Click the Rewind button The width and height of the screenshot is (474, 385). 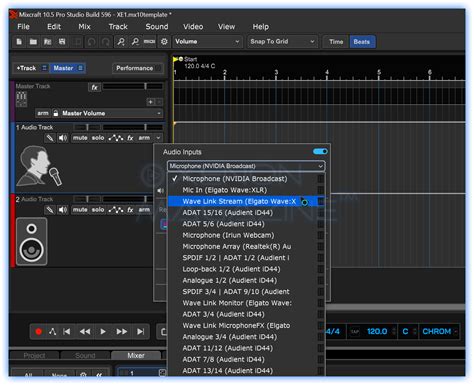pyautogui.click(x=85, y=332)
